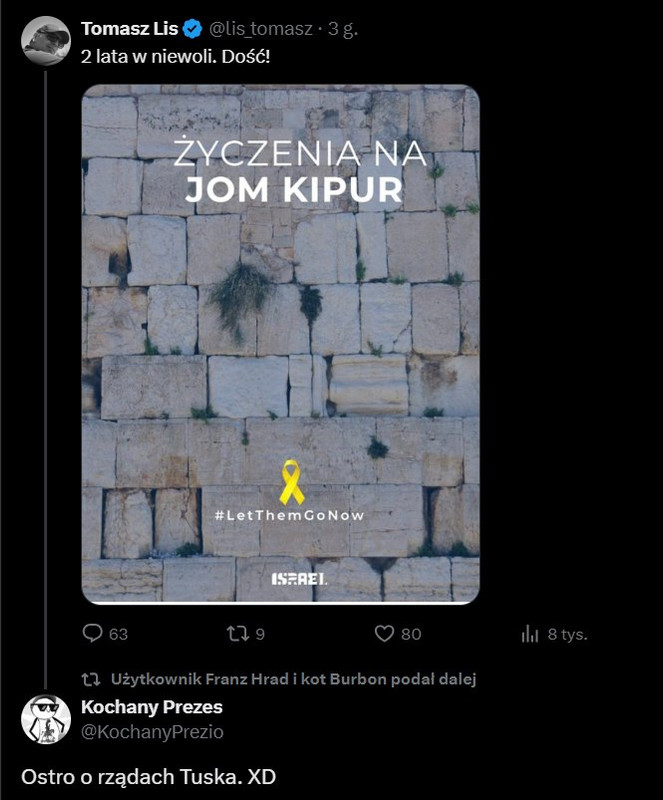Click the 3 g. timestamp
The width and height of the screenshot is (663, 800).
pyautogui.click(x=342, y=29)
